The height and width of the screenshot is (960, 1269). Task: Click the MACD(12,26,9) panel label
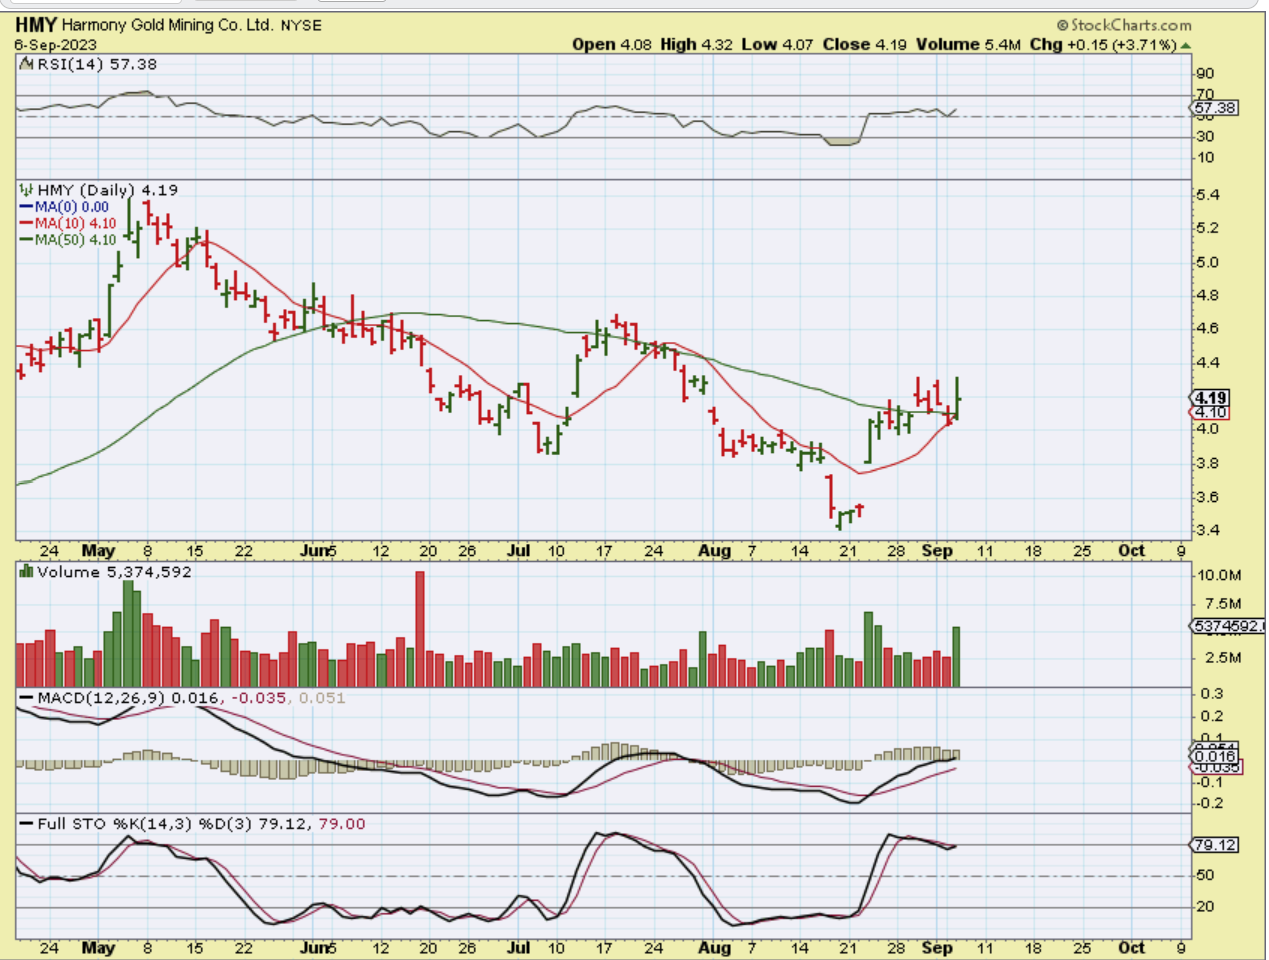(x=102, y=698)
